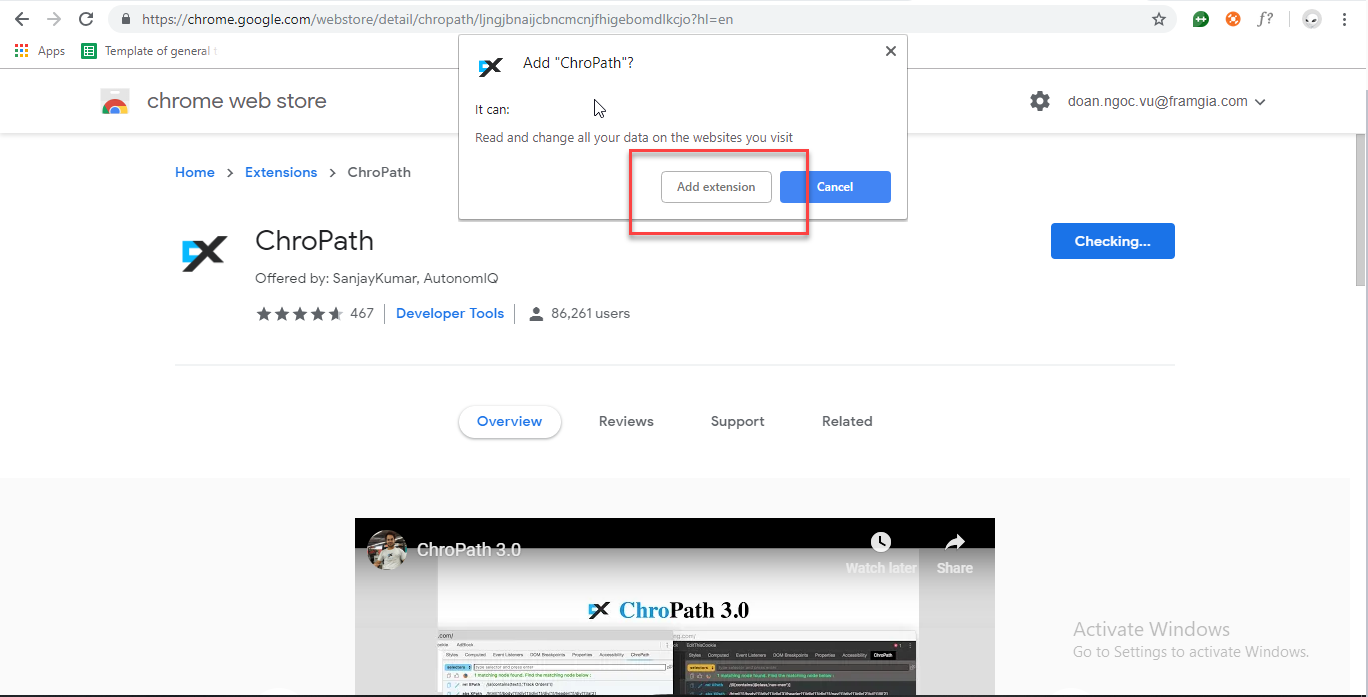Open the Apps launcher in the bookmarks bar

(21, 50)
